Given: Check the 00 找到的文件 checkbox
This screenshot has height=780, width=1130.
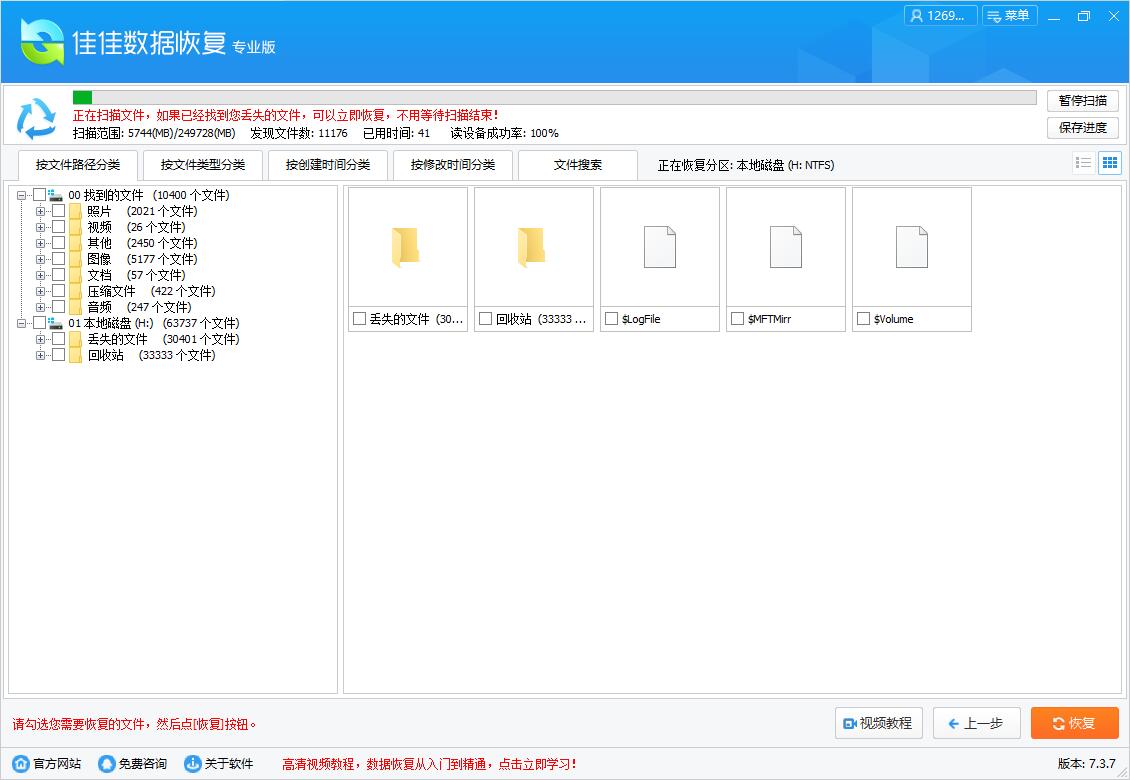Looking at the screenshot, I should [x=40, y=195].
